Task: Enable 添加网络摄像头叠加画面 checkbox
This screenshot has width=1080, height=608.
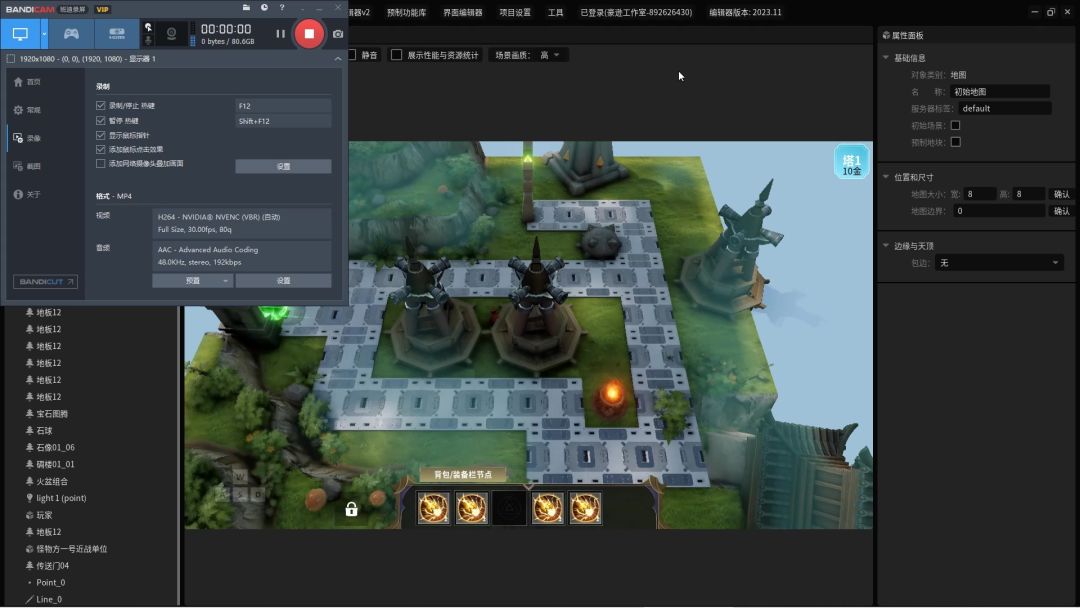Action: click(100, 163)
